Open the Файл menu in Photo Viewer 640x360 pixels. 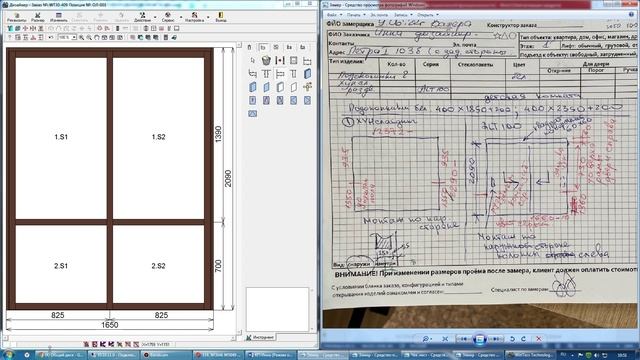click(334, 15)
